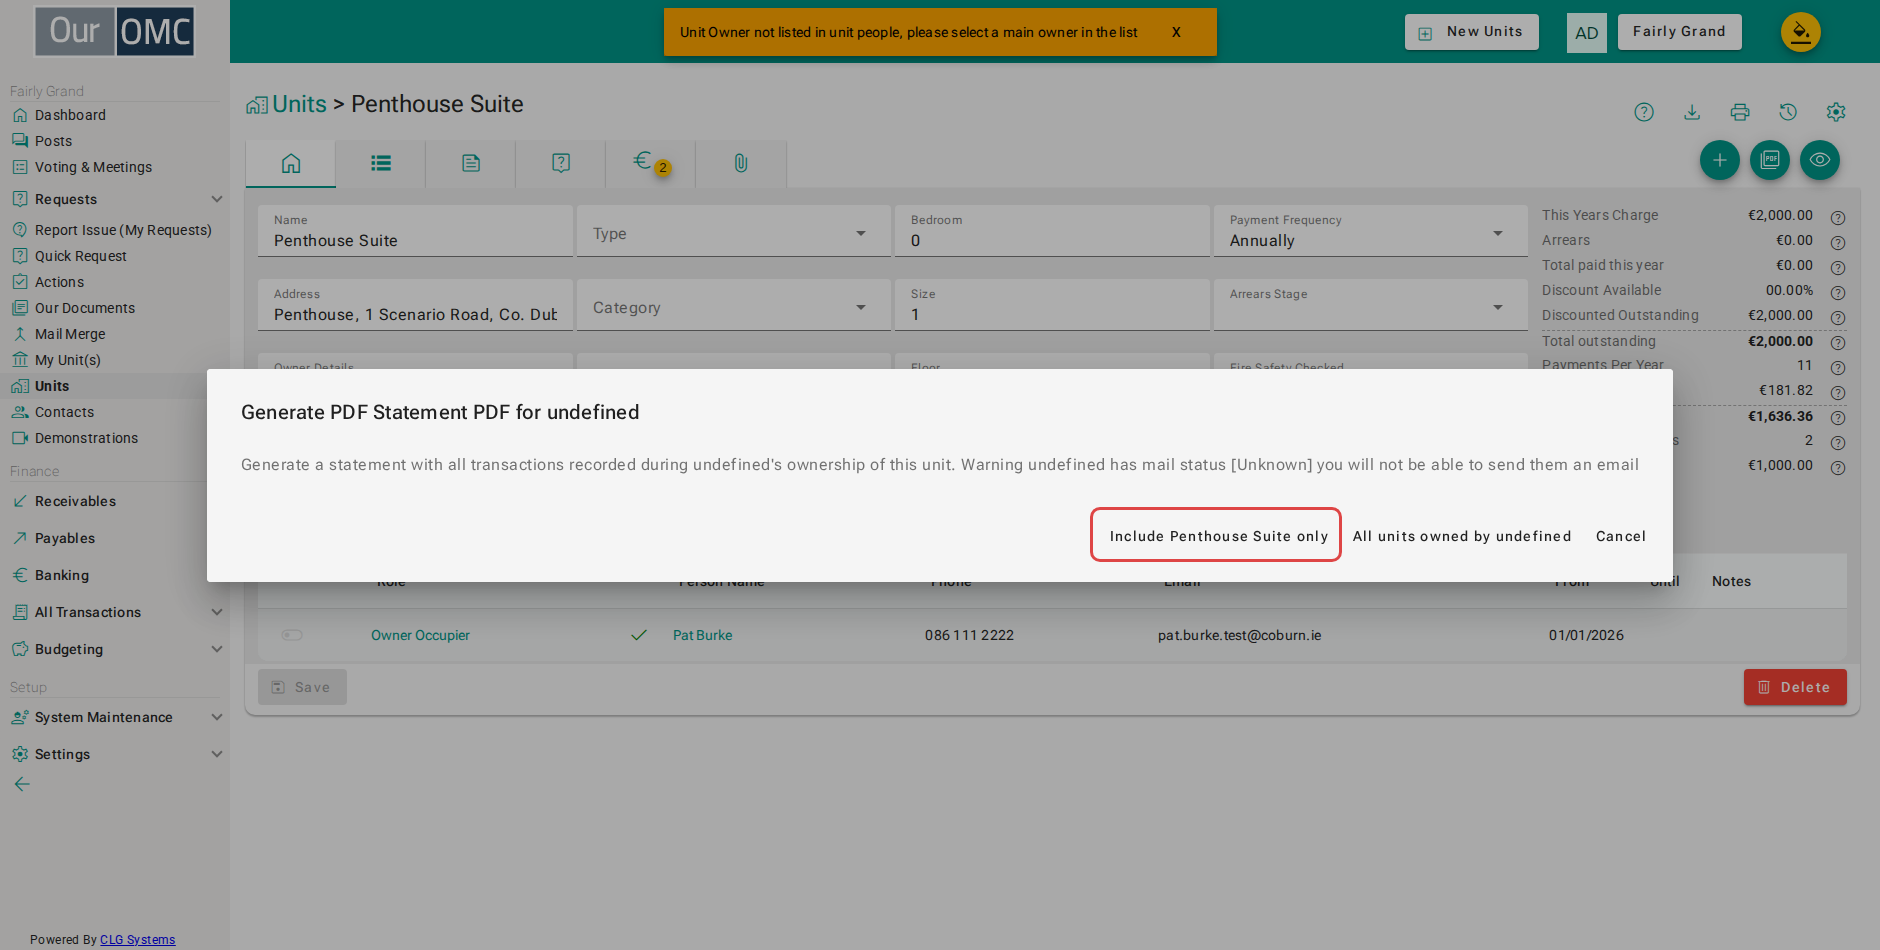1880x950 pixels.
Task: Choose All units owned by undefined
Action: click(x=1462, y=536)
